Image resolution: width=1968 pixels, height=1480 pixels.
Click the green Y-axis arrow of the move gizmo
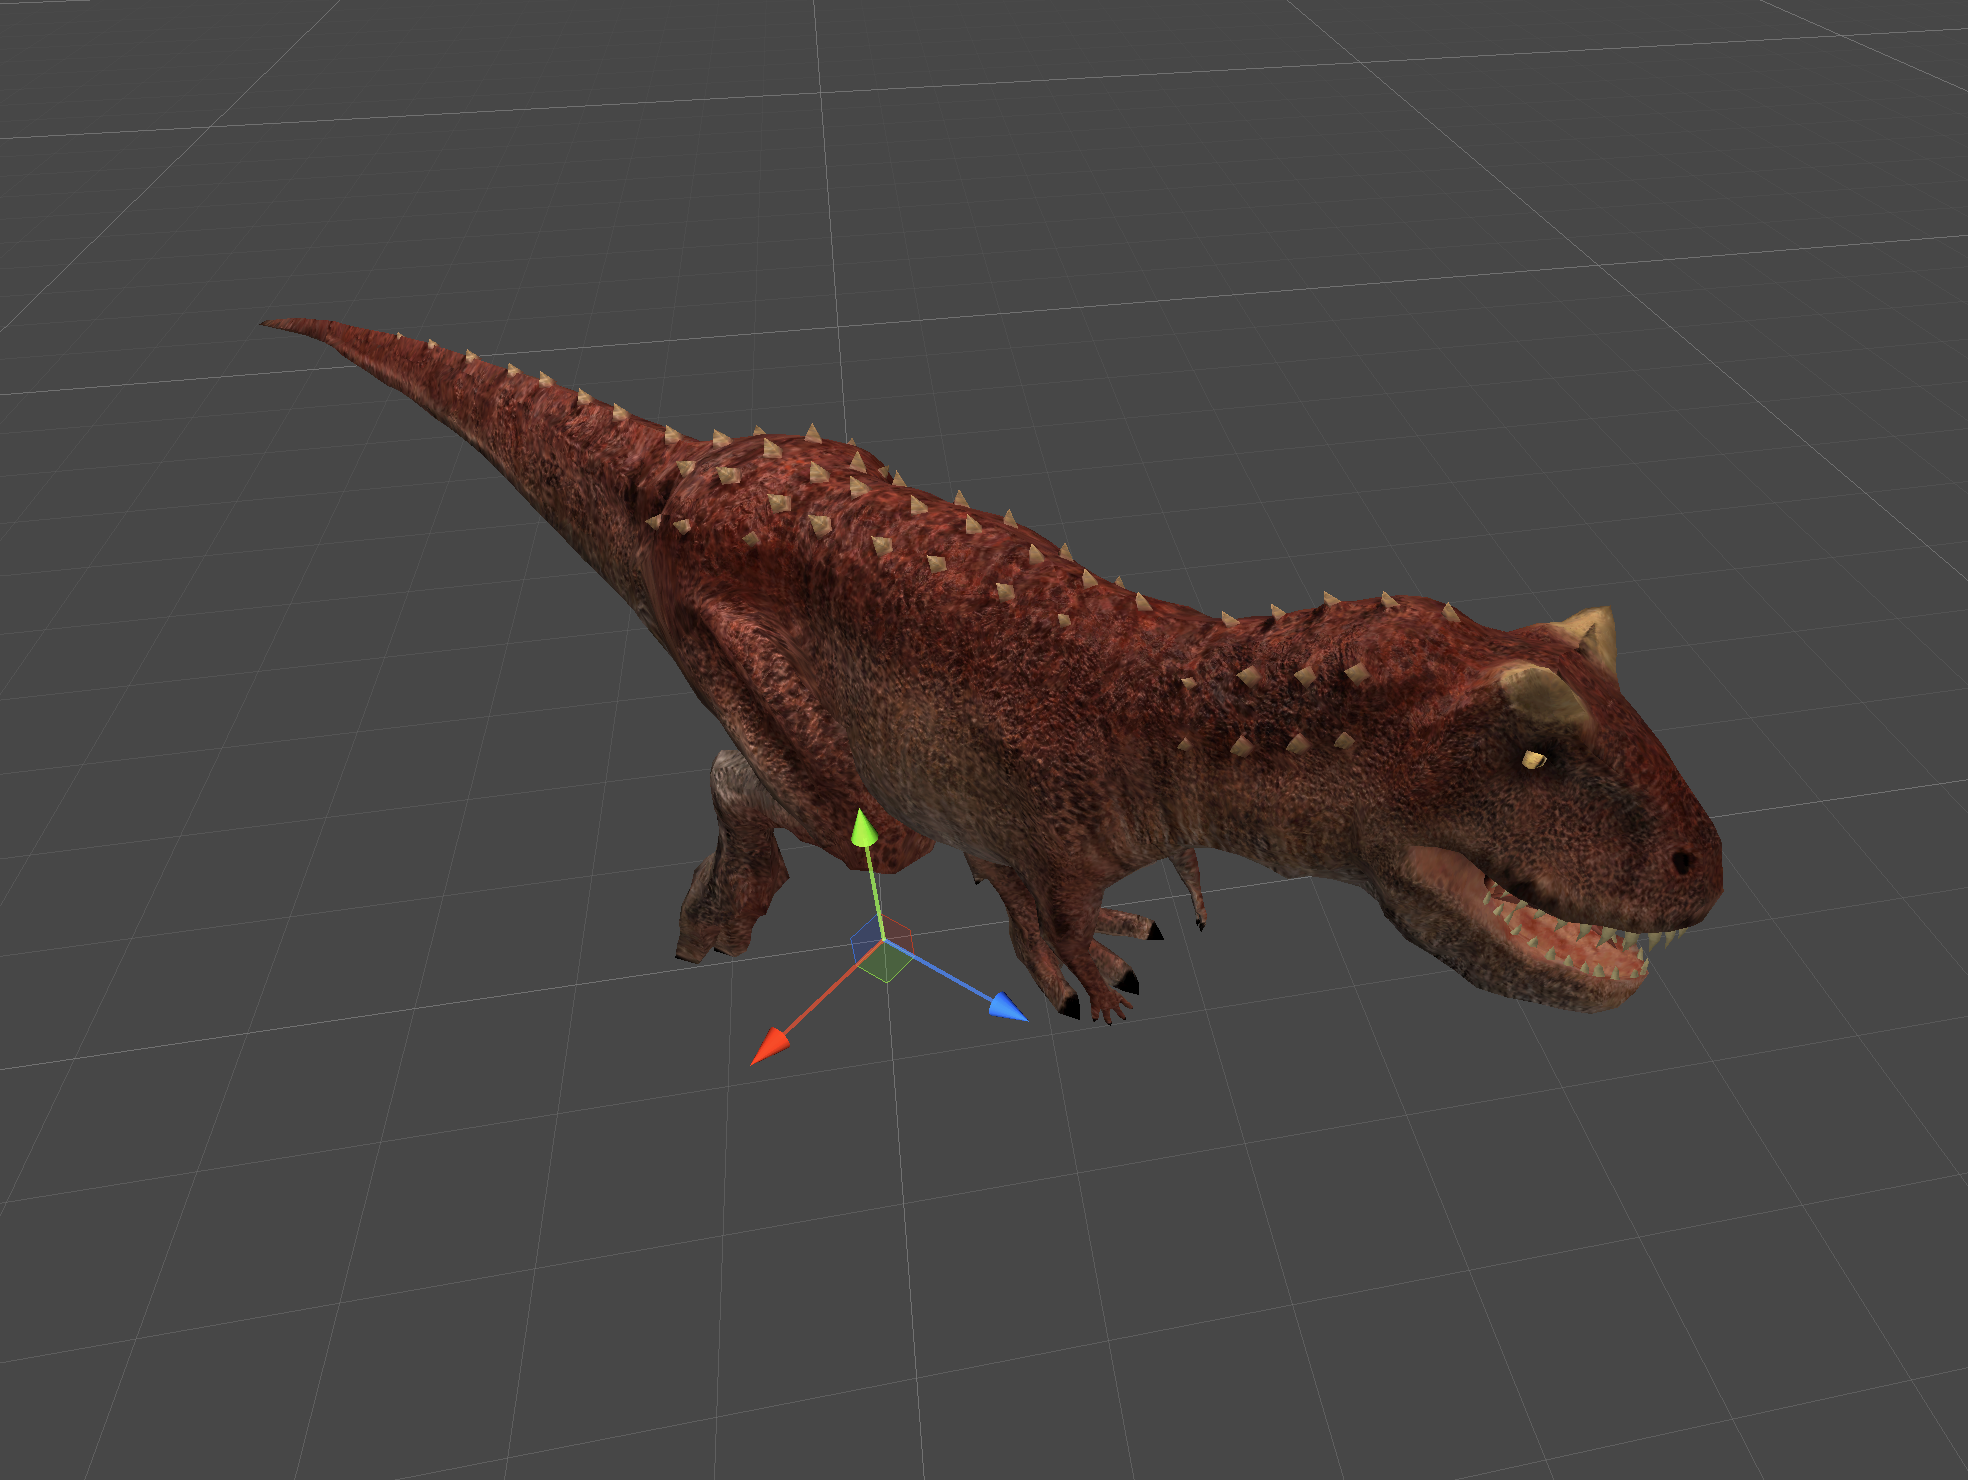[x=863, y=829]
